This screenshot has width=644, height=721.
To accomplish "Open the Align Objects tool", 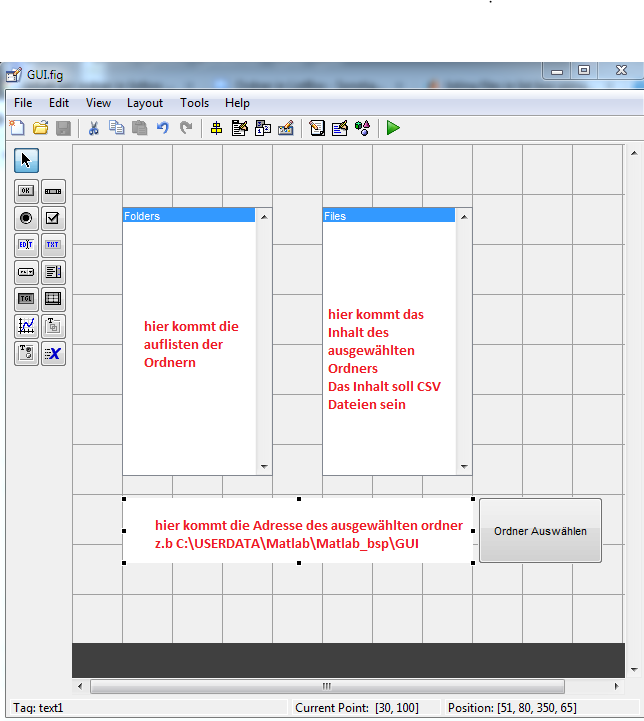I will (215, 128).
